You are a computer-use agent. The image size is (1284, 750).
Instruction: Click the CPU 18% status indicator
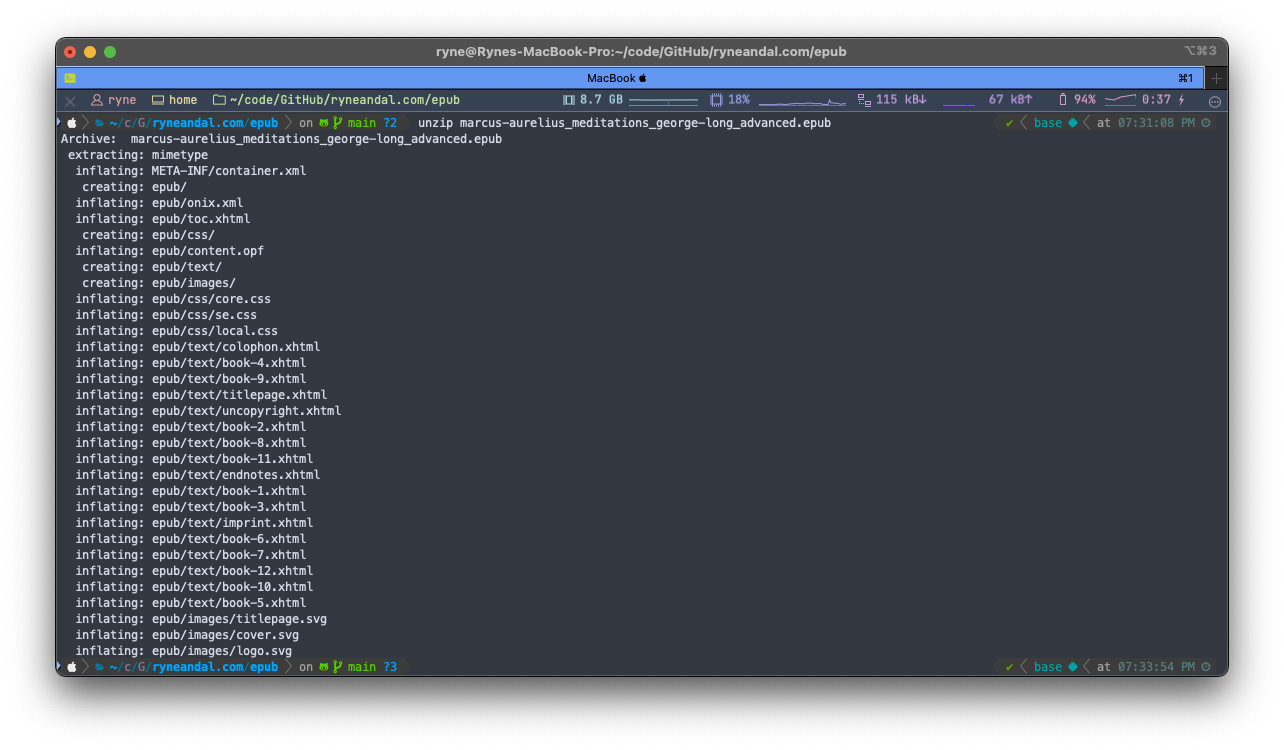730,100
